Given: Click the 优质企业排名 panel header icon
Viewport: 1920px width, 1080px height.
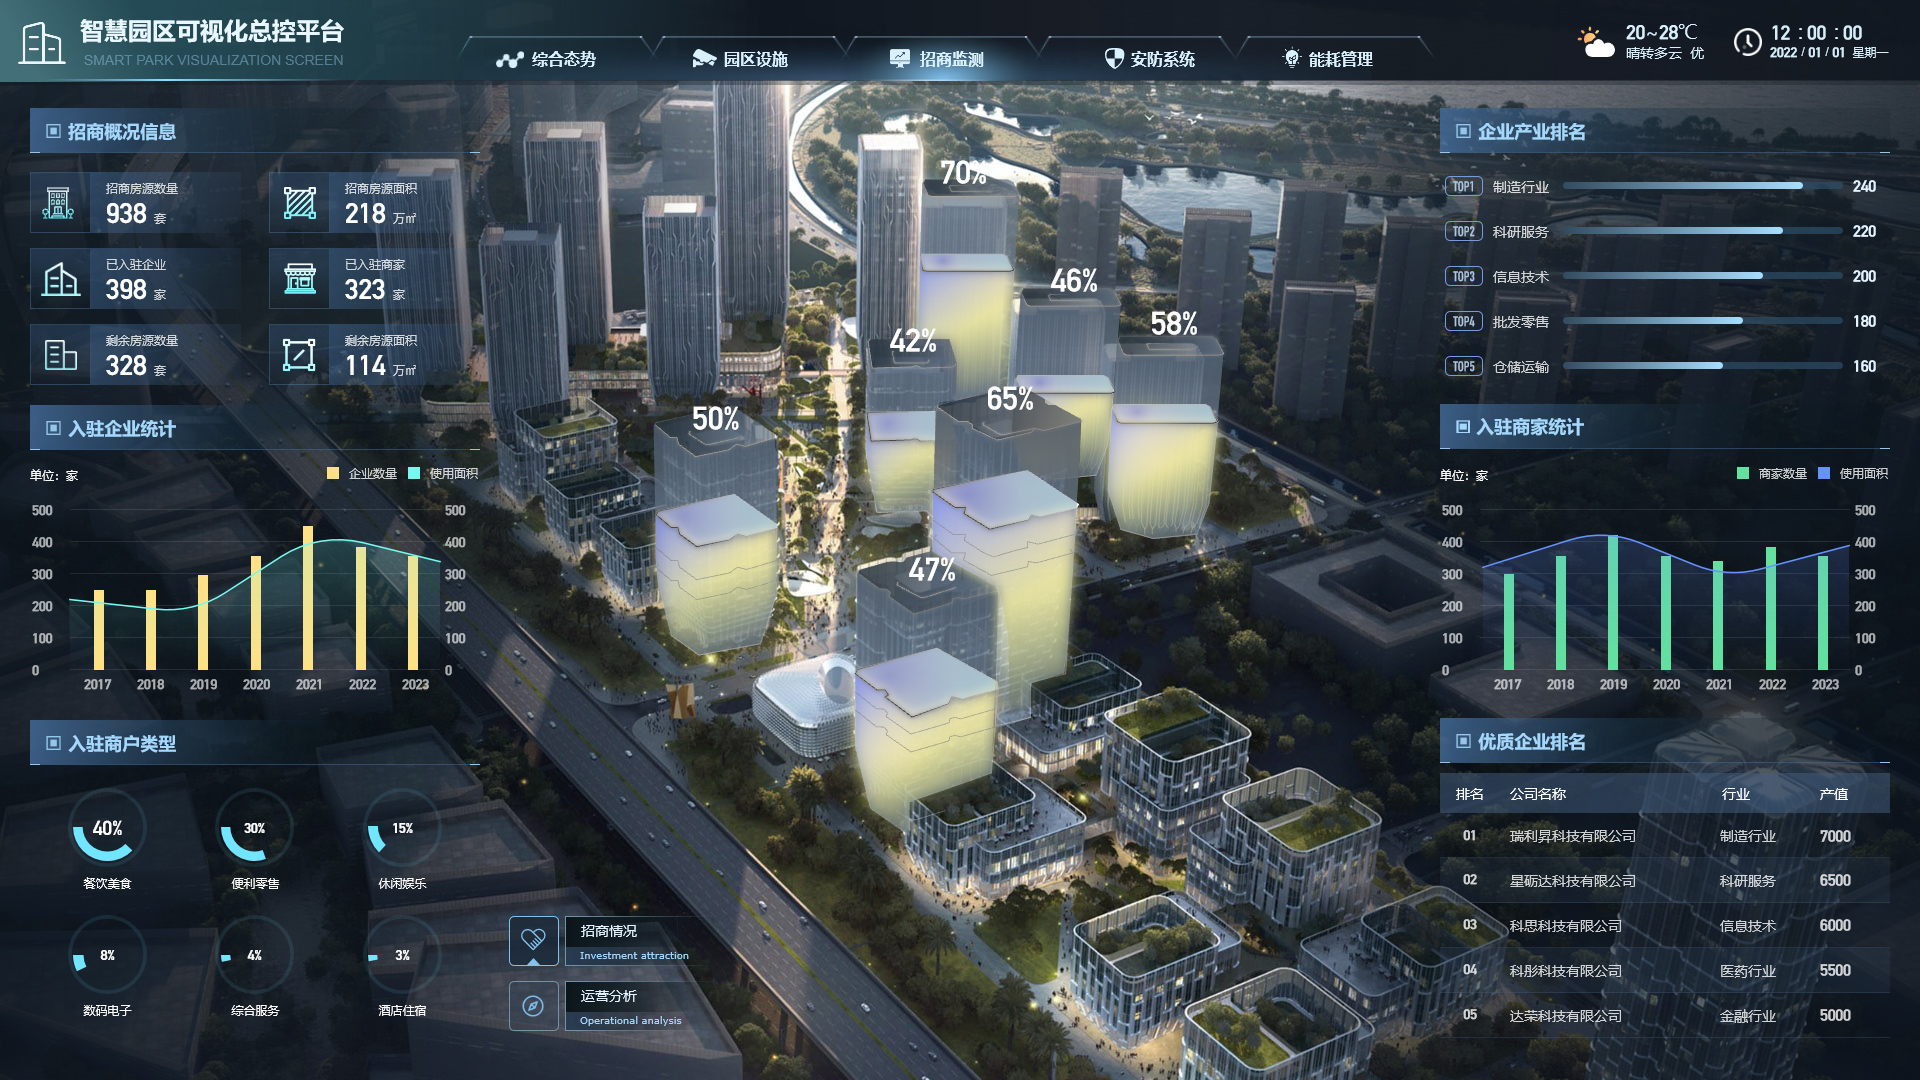Looking at the screenshot, I should pos(1464,741).
